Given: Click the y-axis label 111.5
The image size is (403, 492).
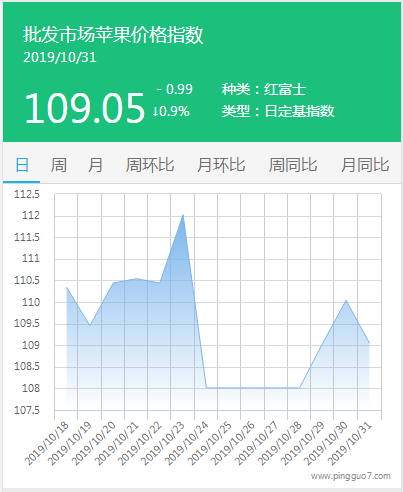Looking at the screenshot, I should (27, 237).
